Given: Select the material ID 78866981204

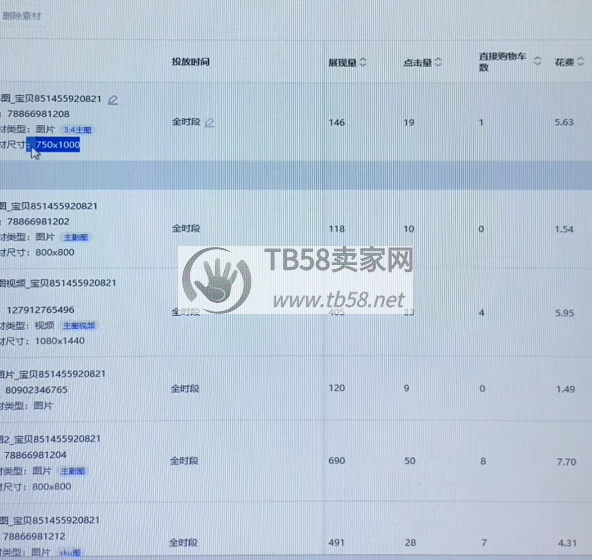Looking at the screenshot, I should 35,455.
